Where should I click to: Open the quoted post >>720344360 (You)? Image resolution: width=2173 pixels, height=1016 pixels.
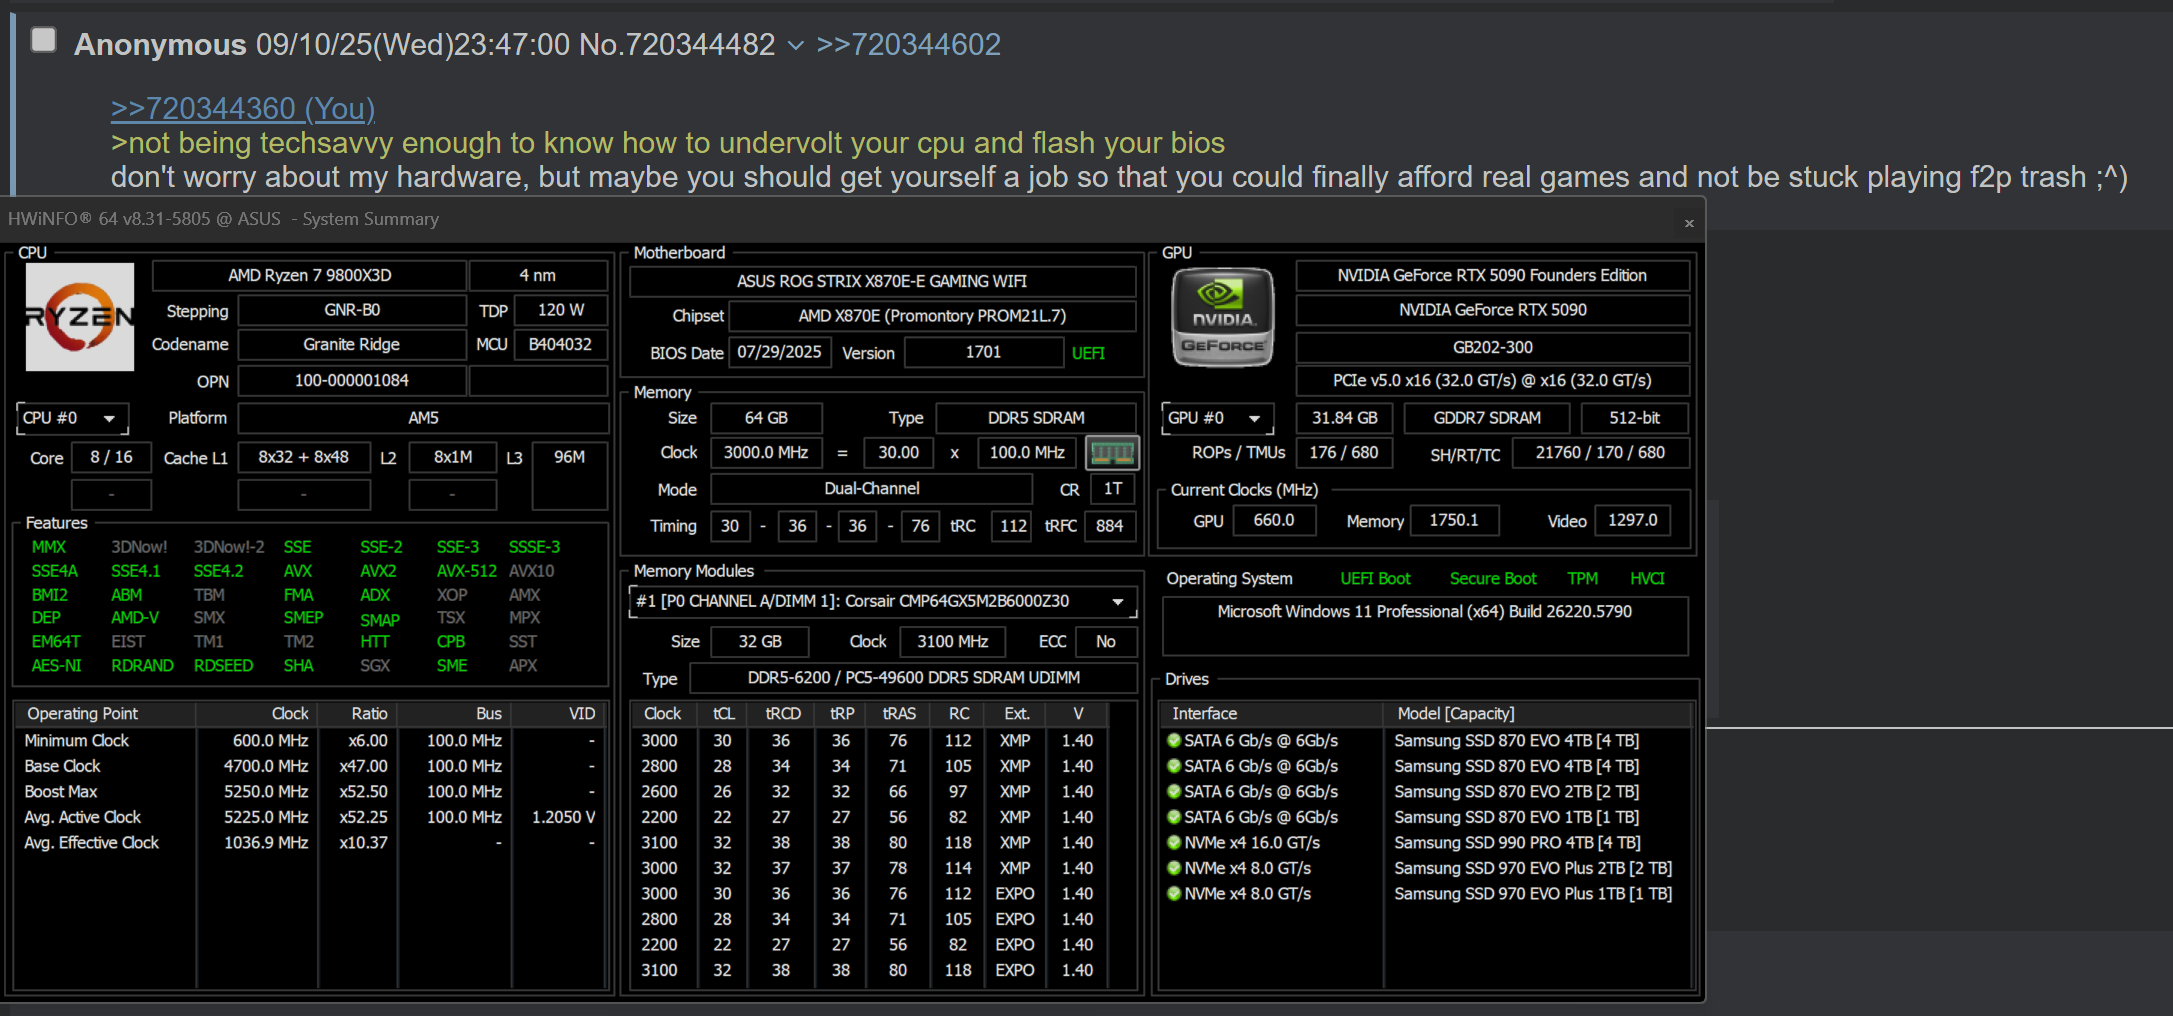tap(243, 108)
